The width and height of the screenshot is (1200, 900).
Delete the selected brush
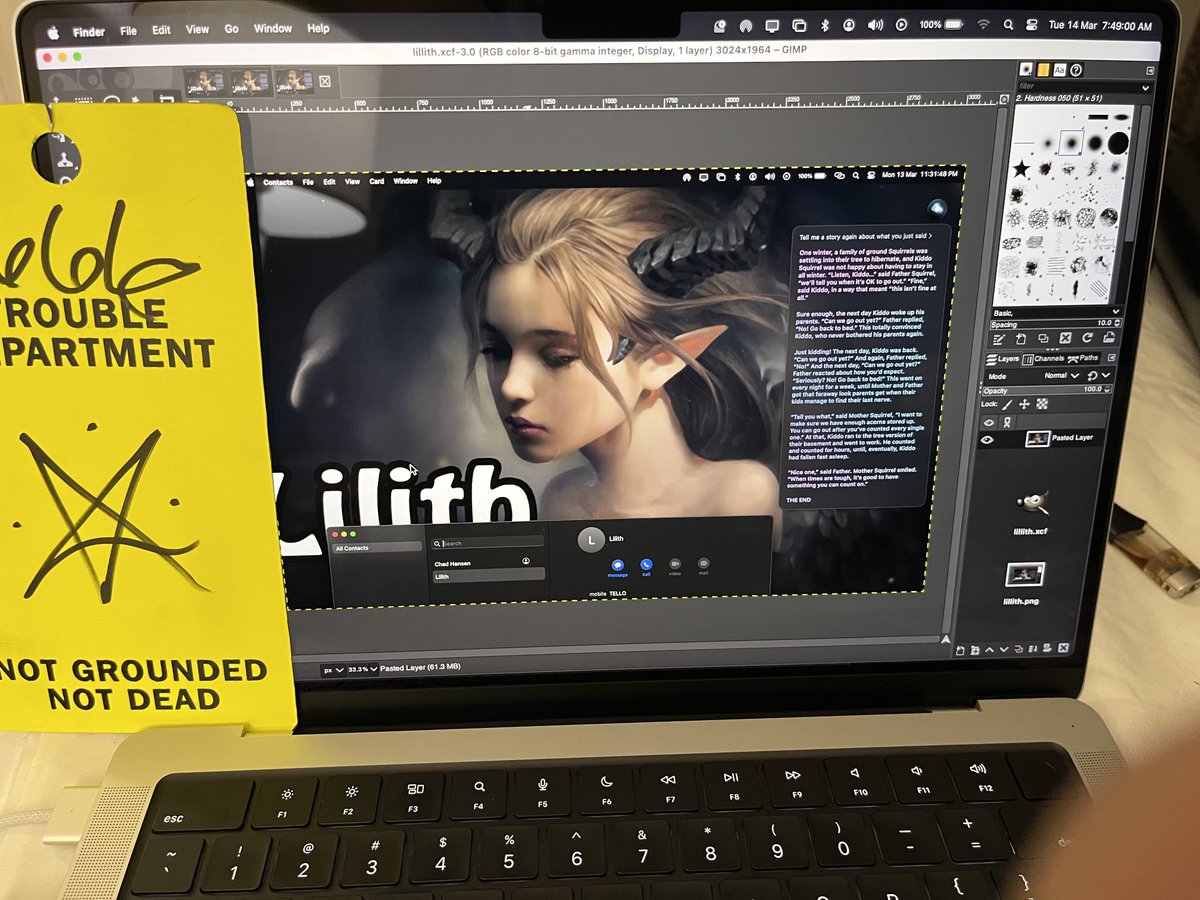[1065, 339]
